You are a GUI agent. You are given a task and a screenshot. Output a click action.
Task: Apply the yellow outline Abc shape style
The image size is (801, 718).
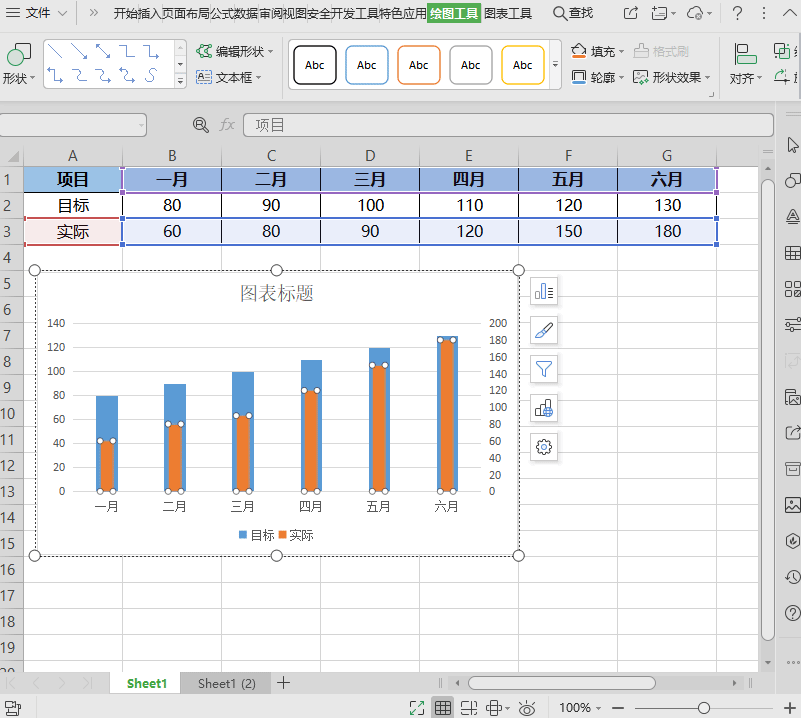(x=523, y=65)
